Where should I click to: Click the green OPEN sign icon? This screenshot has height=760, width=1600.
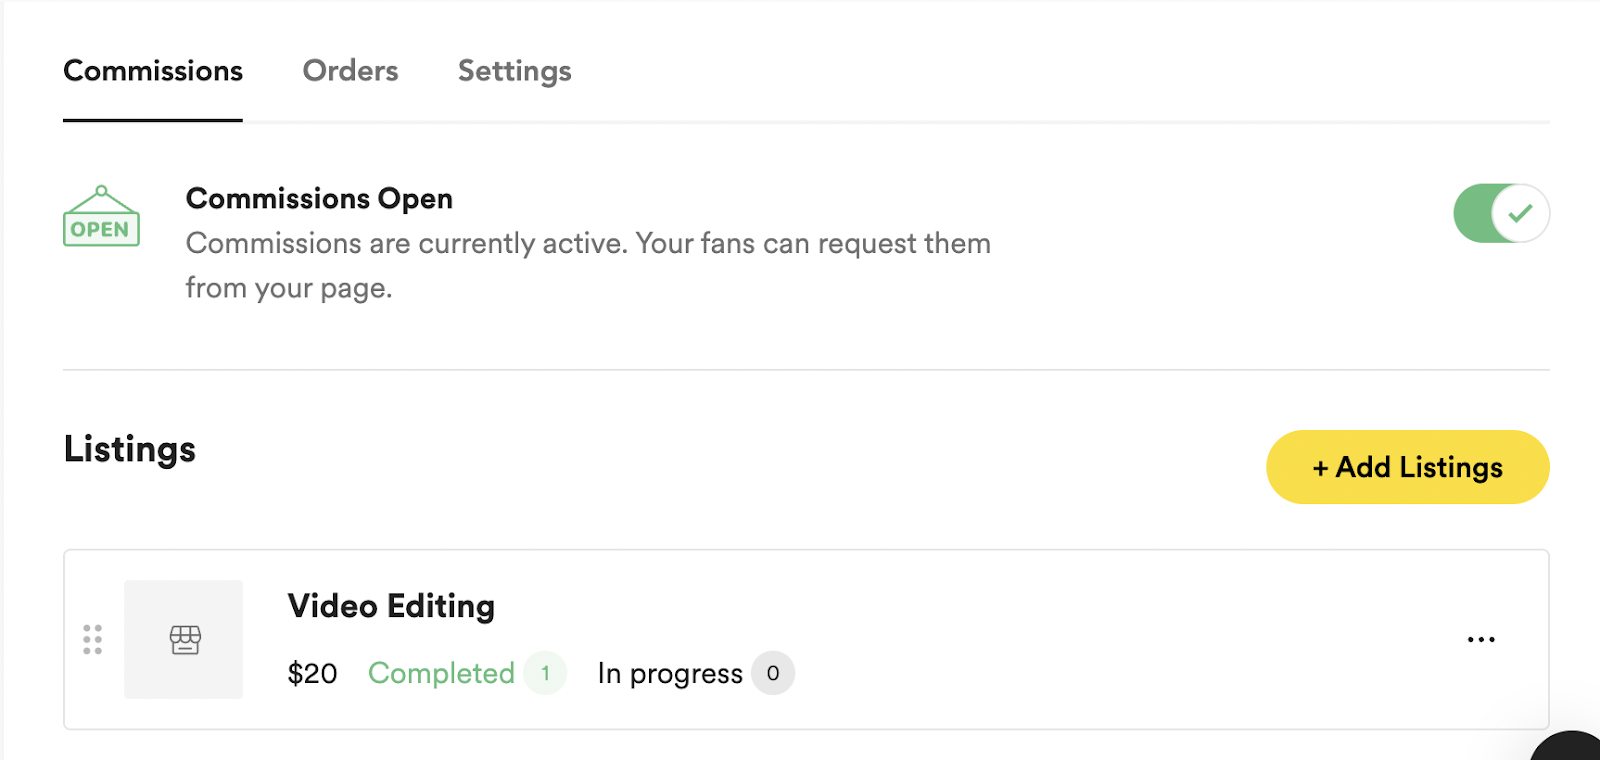click(101, 217)
